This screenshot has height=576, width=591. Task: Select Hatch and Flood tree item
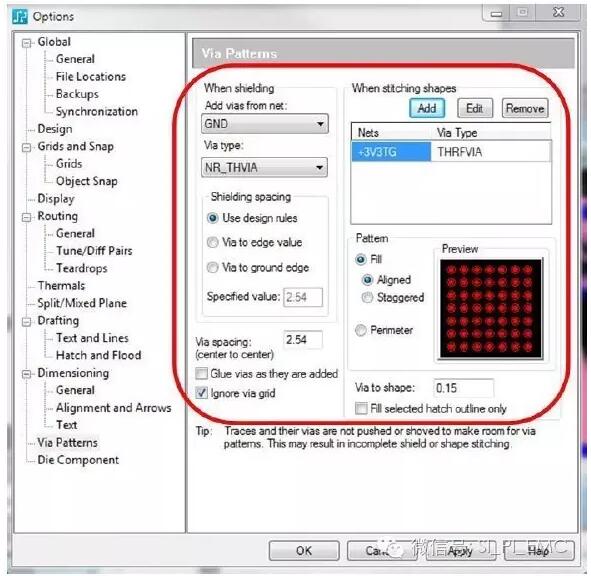click(x=99, y=355)
